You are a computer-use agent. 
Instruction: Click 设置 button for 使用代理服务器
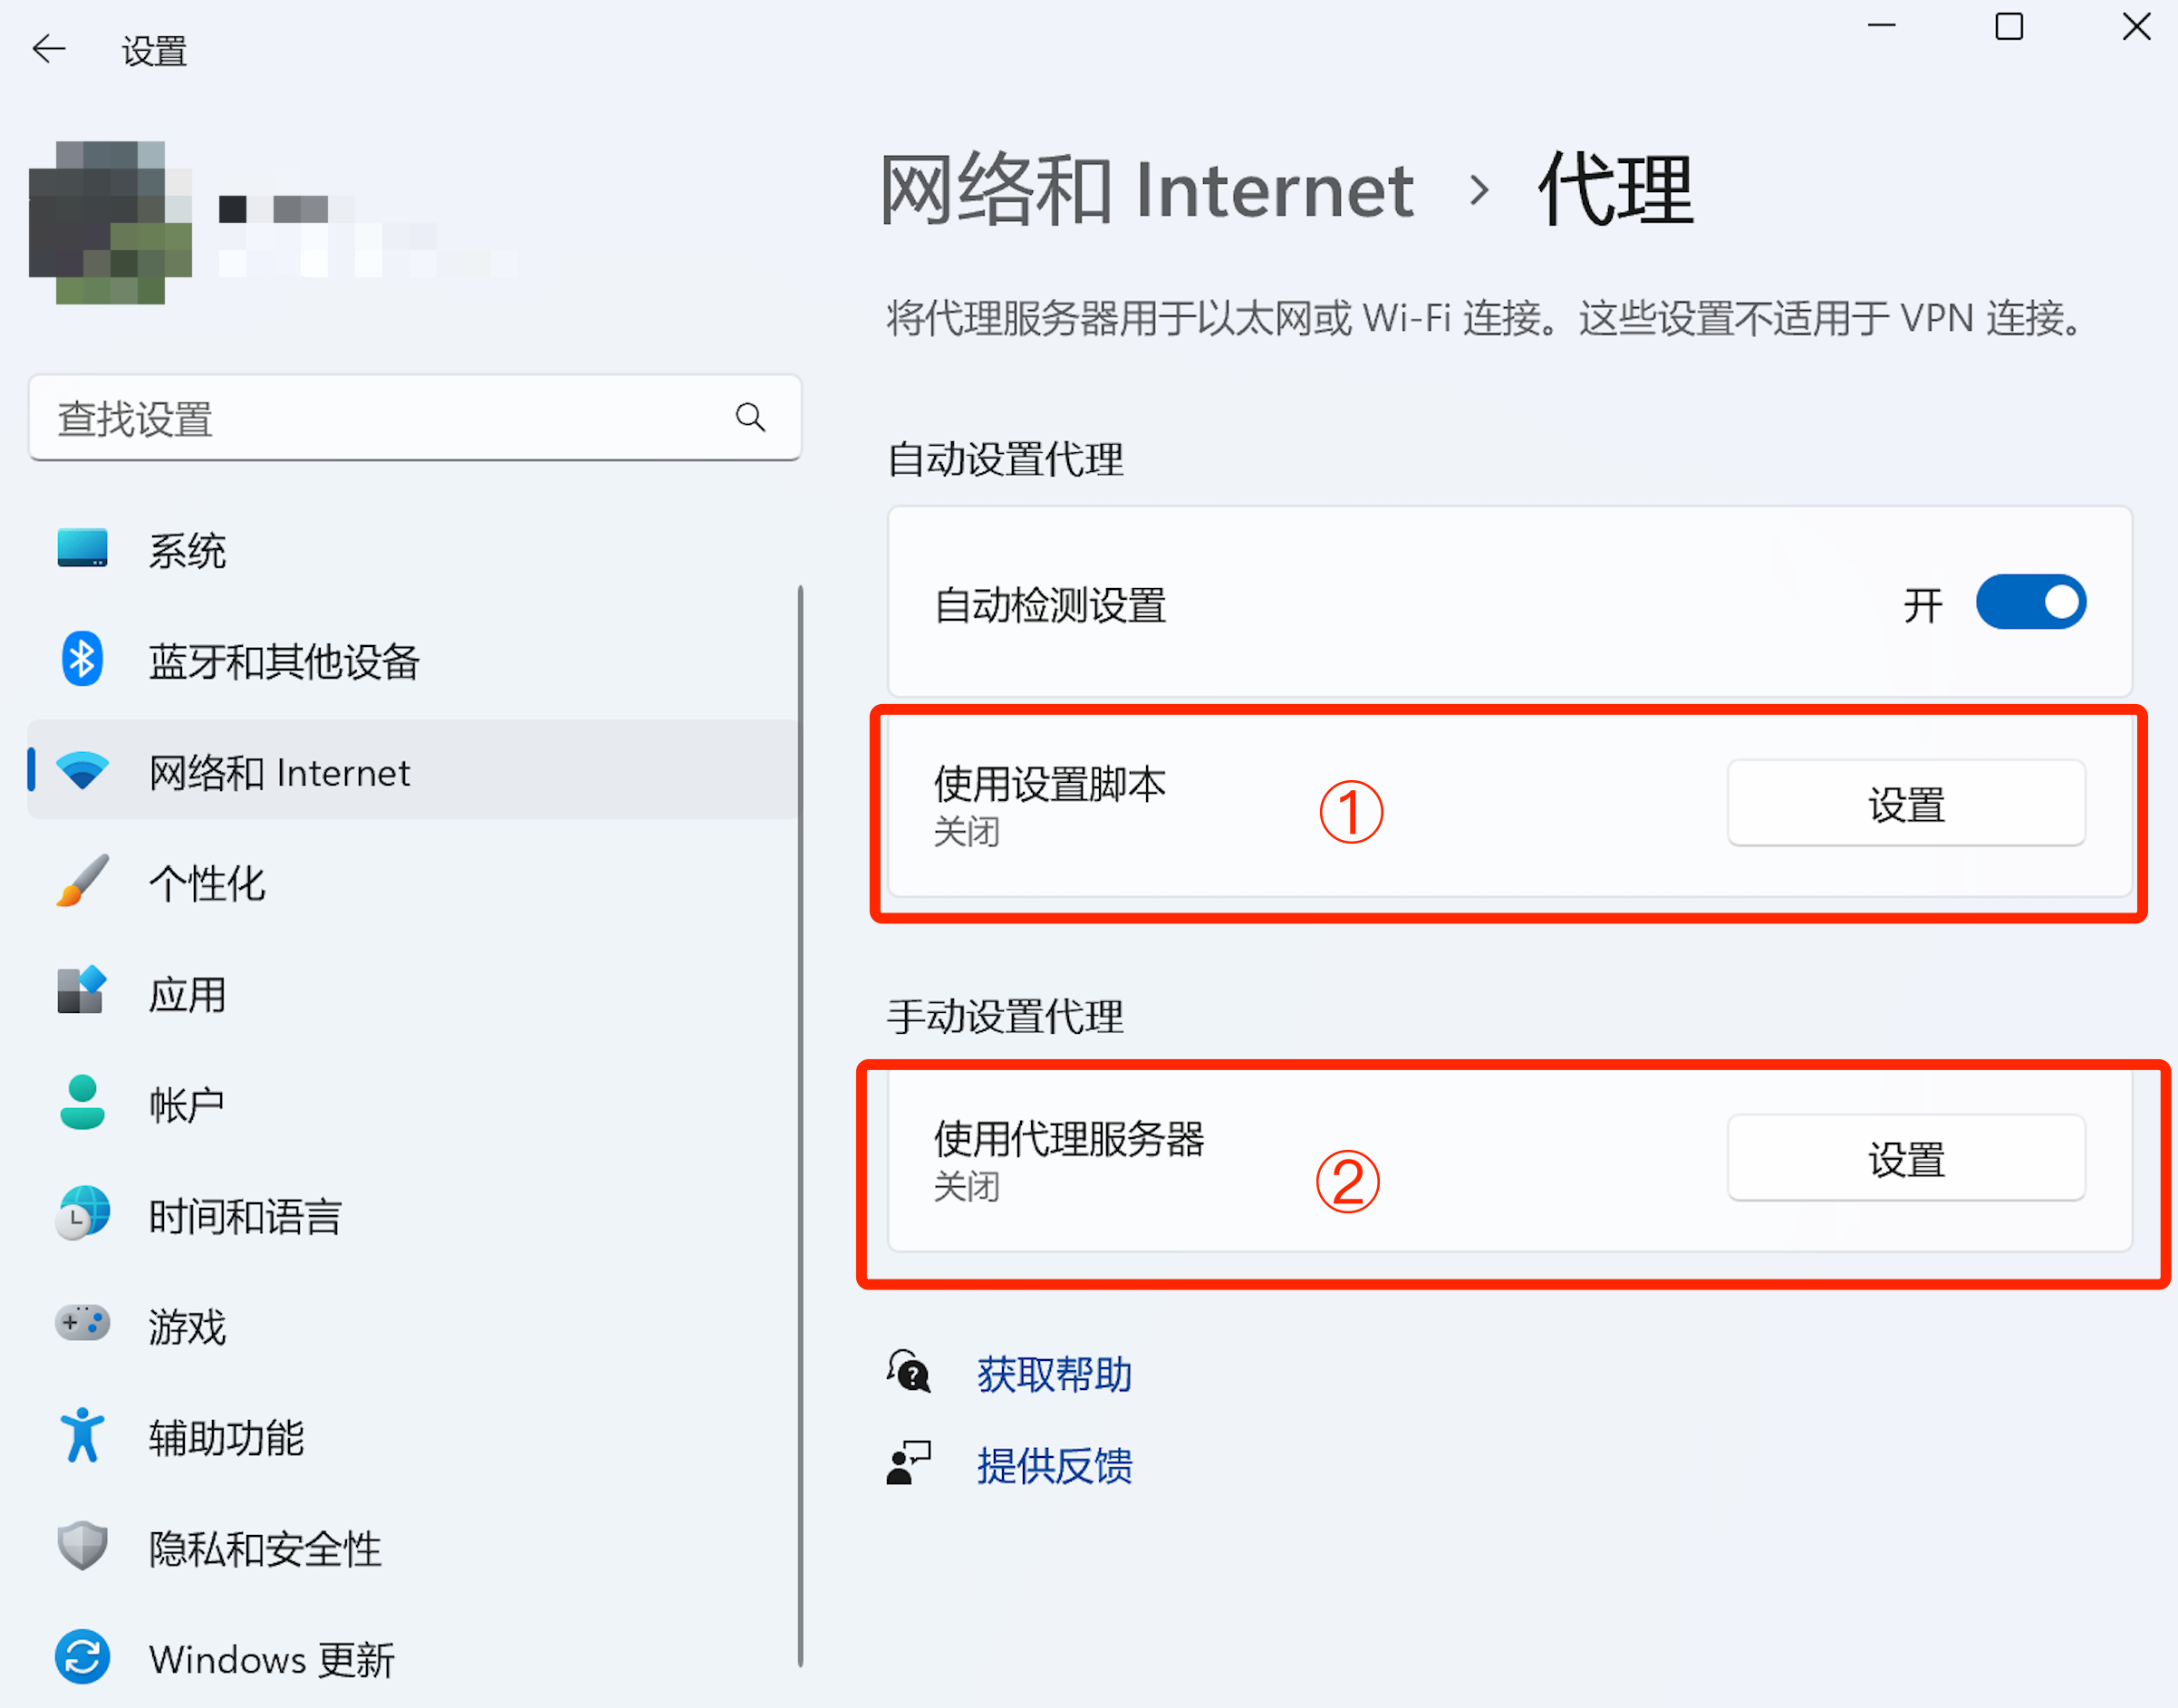point(1906,1158)
